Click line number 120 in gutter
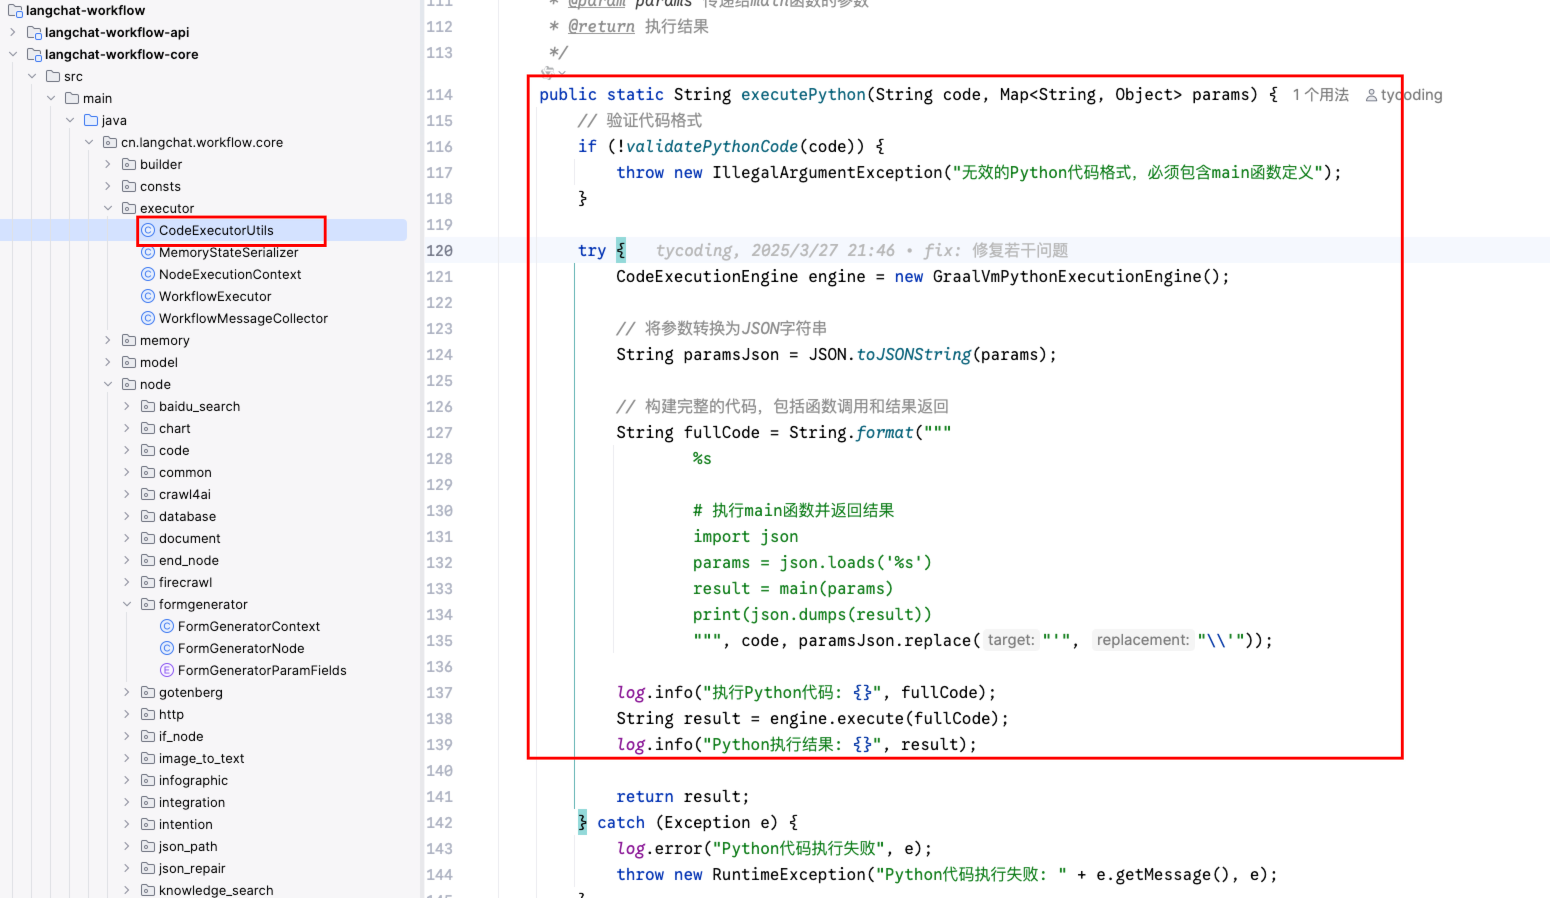This screenshot has width=1550, height=898. point(440,250)
